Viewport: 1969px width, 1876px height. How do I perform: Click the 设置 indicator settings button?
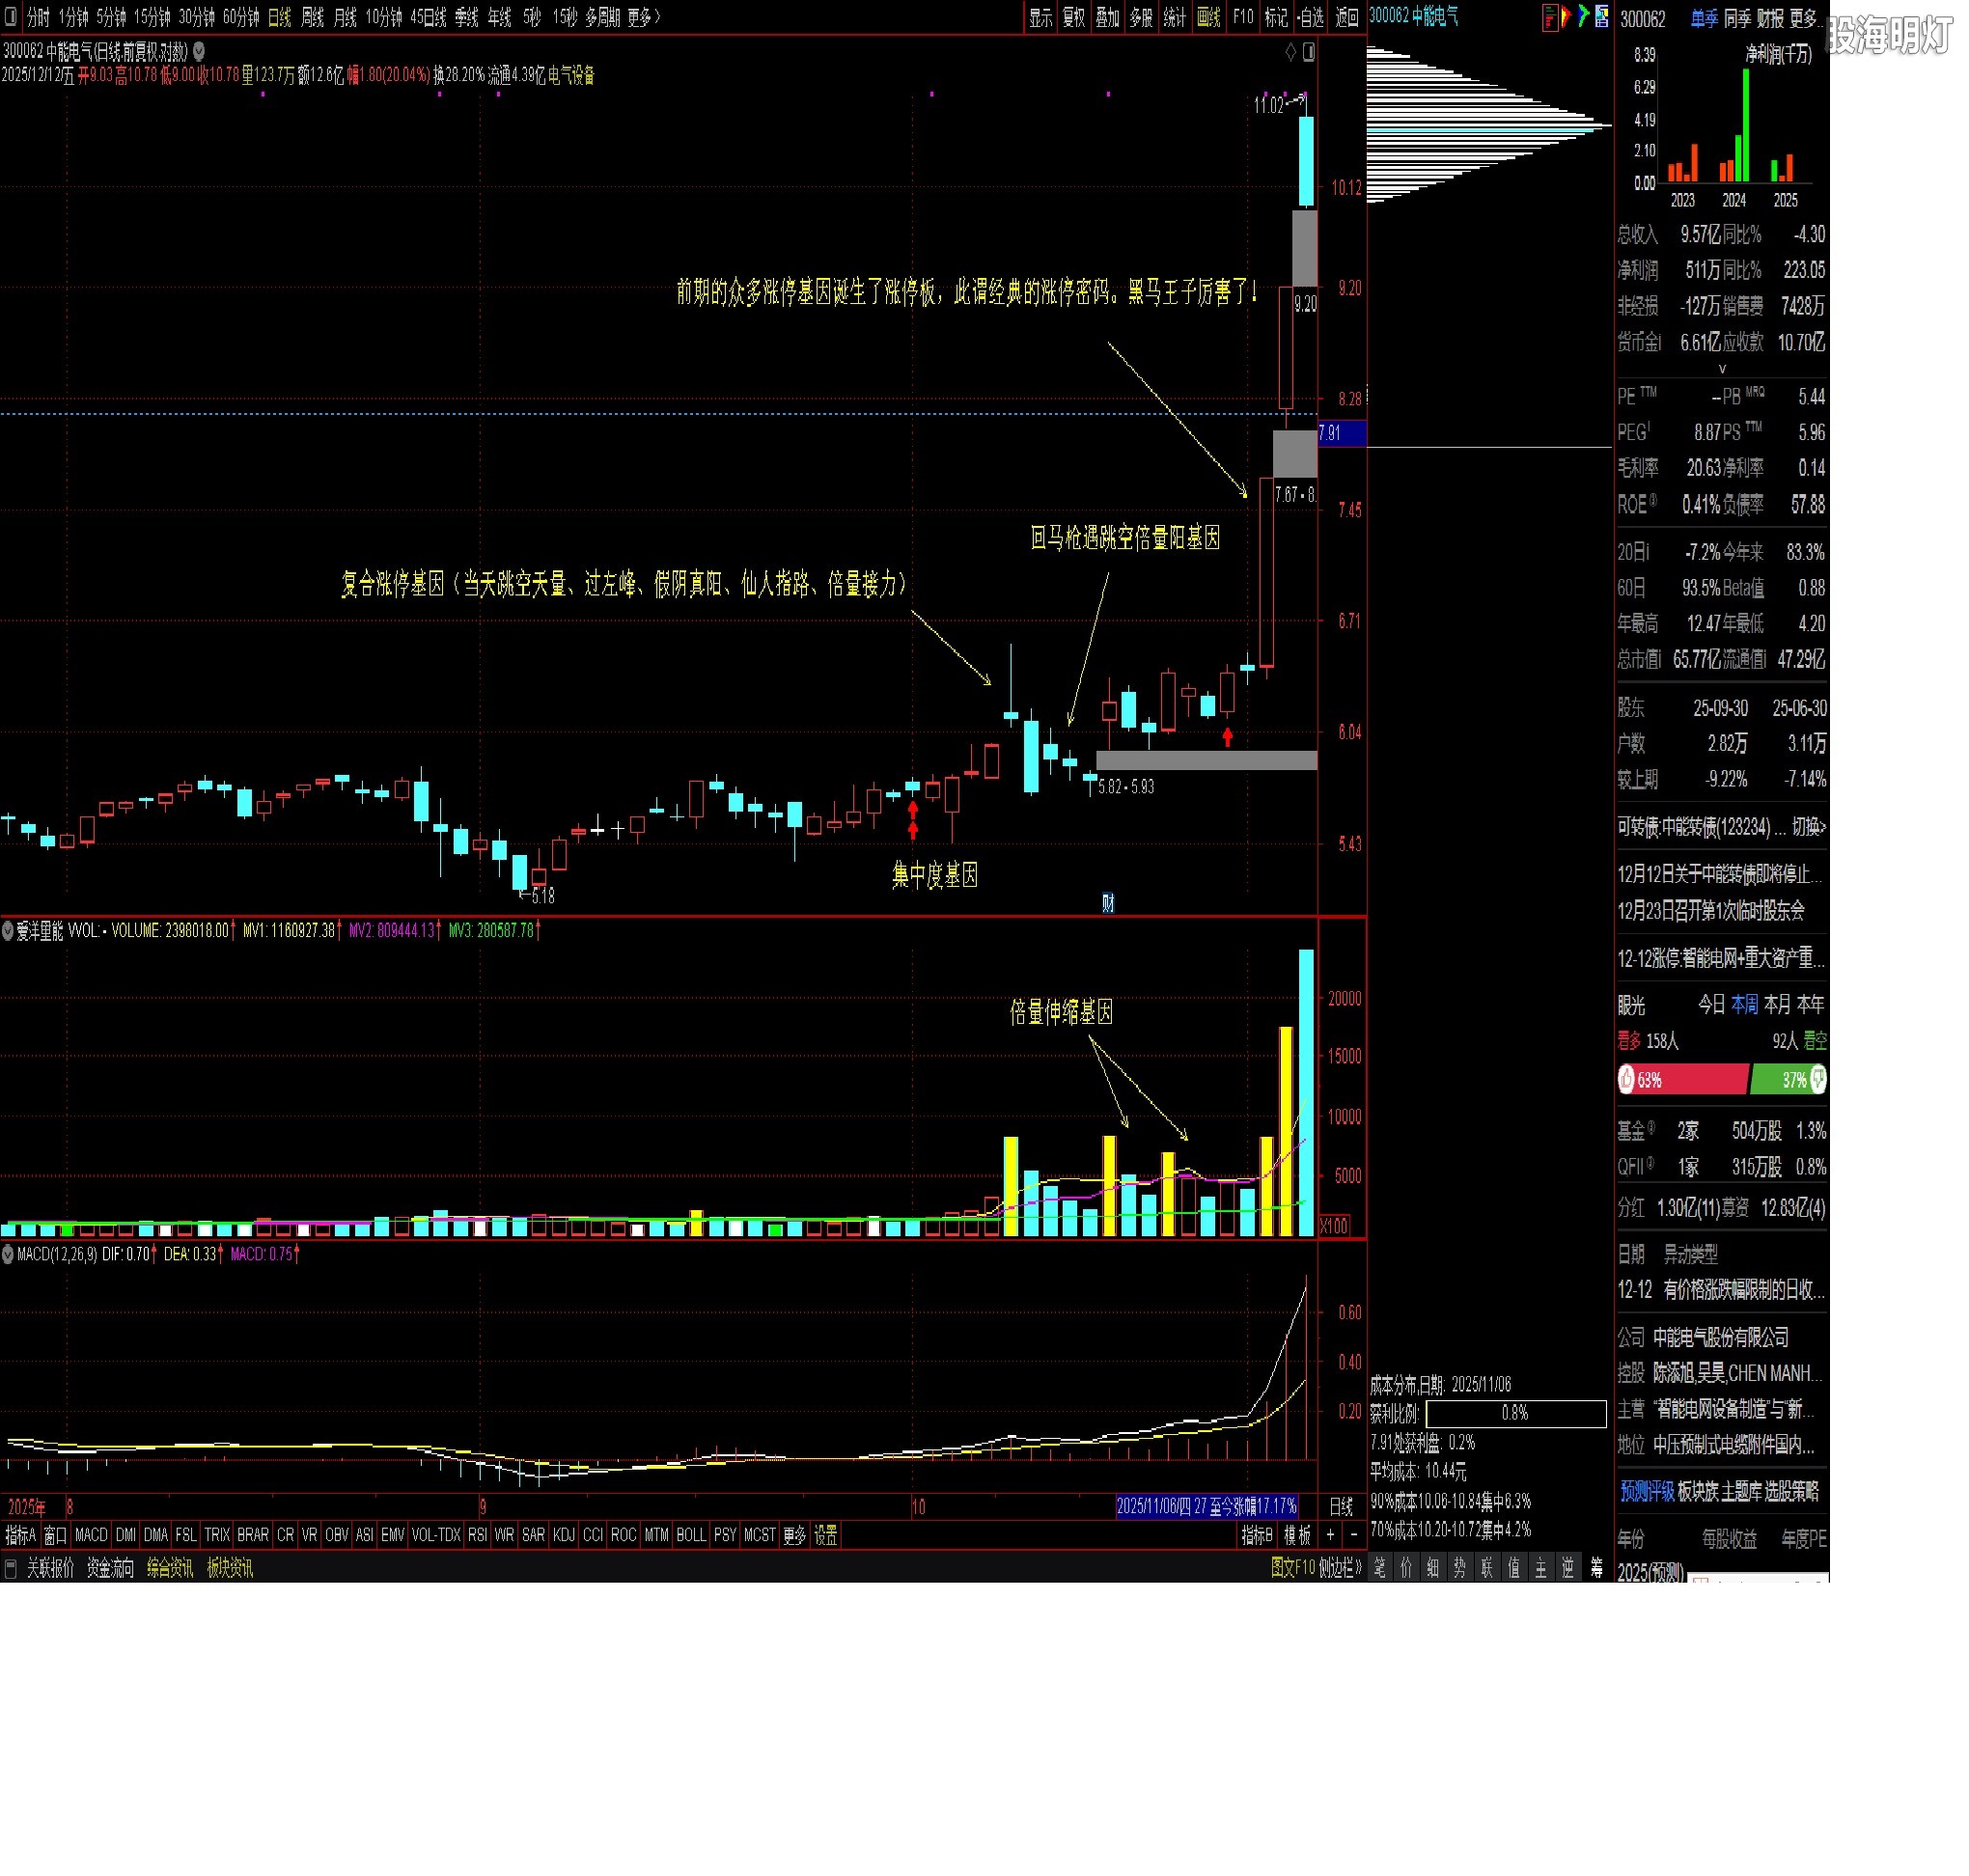pos(826,1535)
